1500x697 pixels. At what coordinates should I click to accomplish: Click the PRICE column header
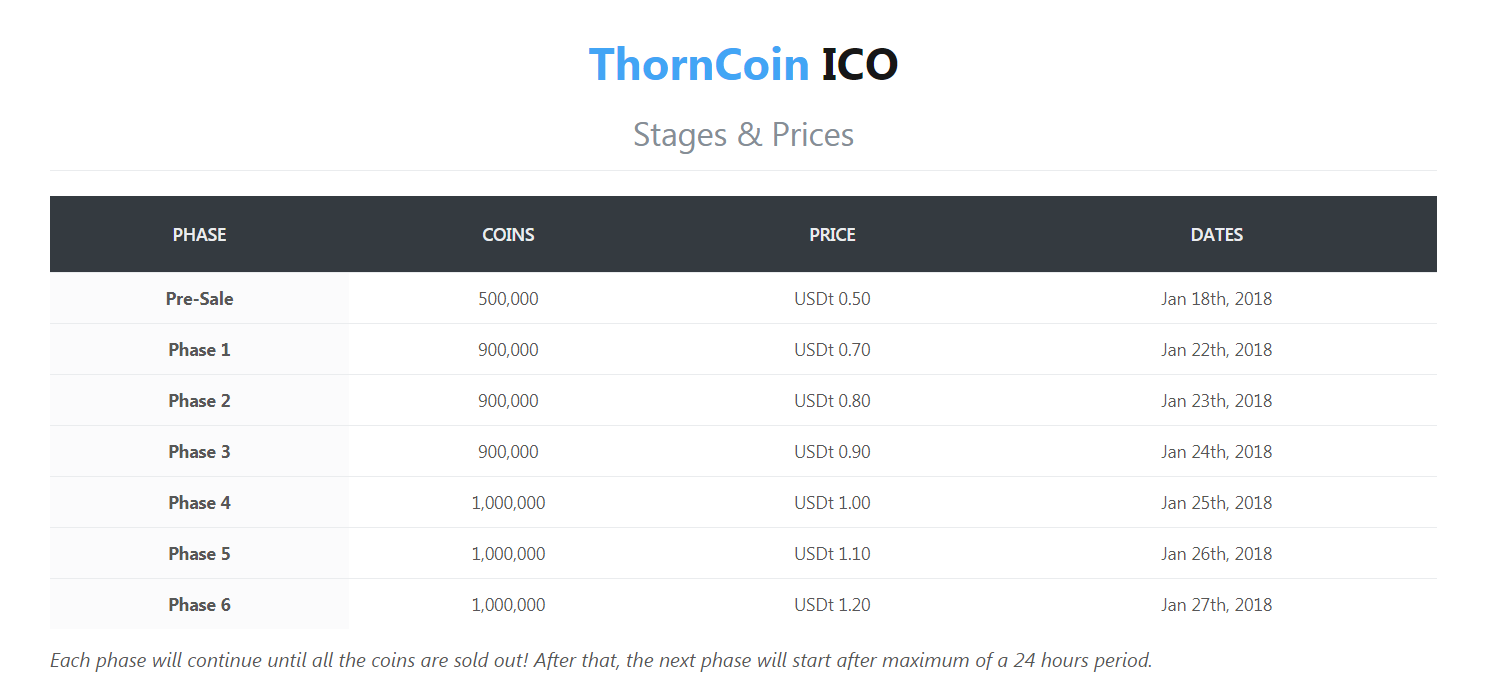[x=832, y=235]
